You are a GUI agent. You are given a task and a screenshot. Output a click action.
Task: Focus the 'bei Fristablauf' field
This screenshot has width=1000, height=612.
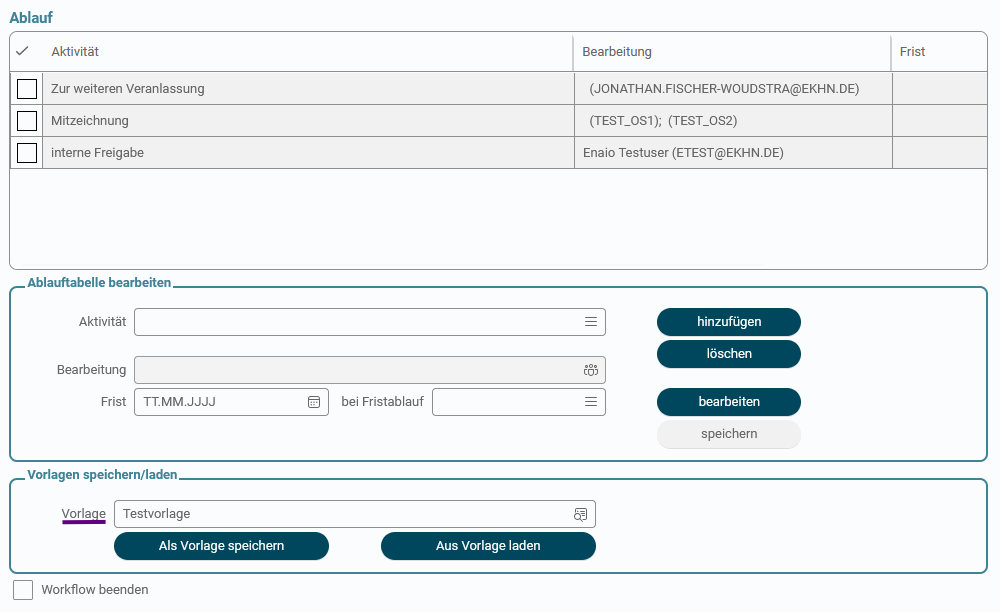pyautogui.click(x=519, y=402)
